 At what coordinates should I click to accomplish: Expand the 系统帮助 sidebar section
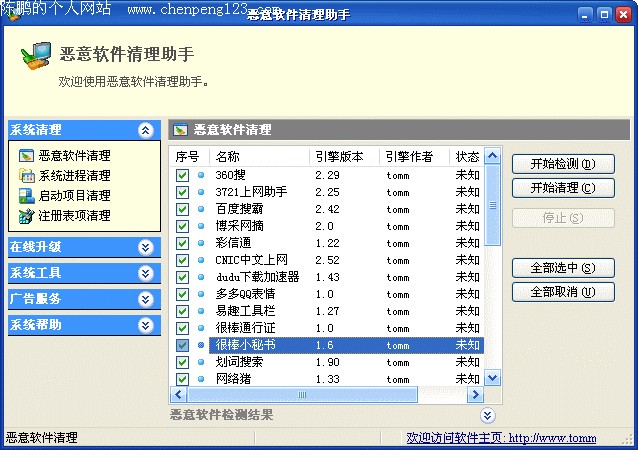[x=146, y=325]
